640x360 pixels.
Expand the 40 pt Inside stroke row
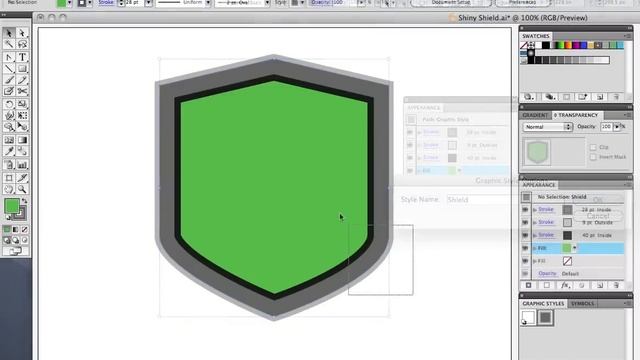[535, 236]
